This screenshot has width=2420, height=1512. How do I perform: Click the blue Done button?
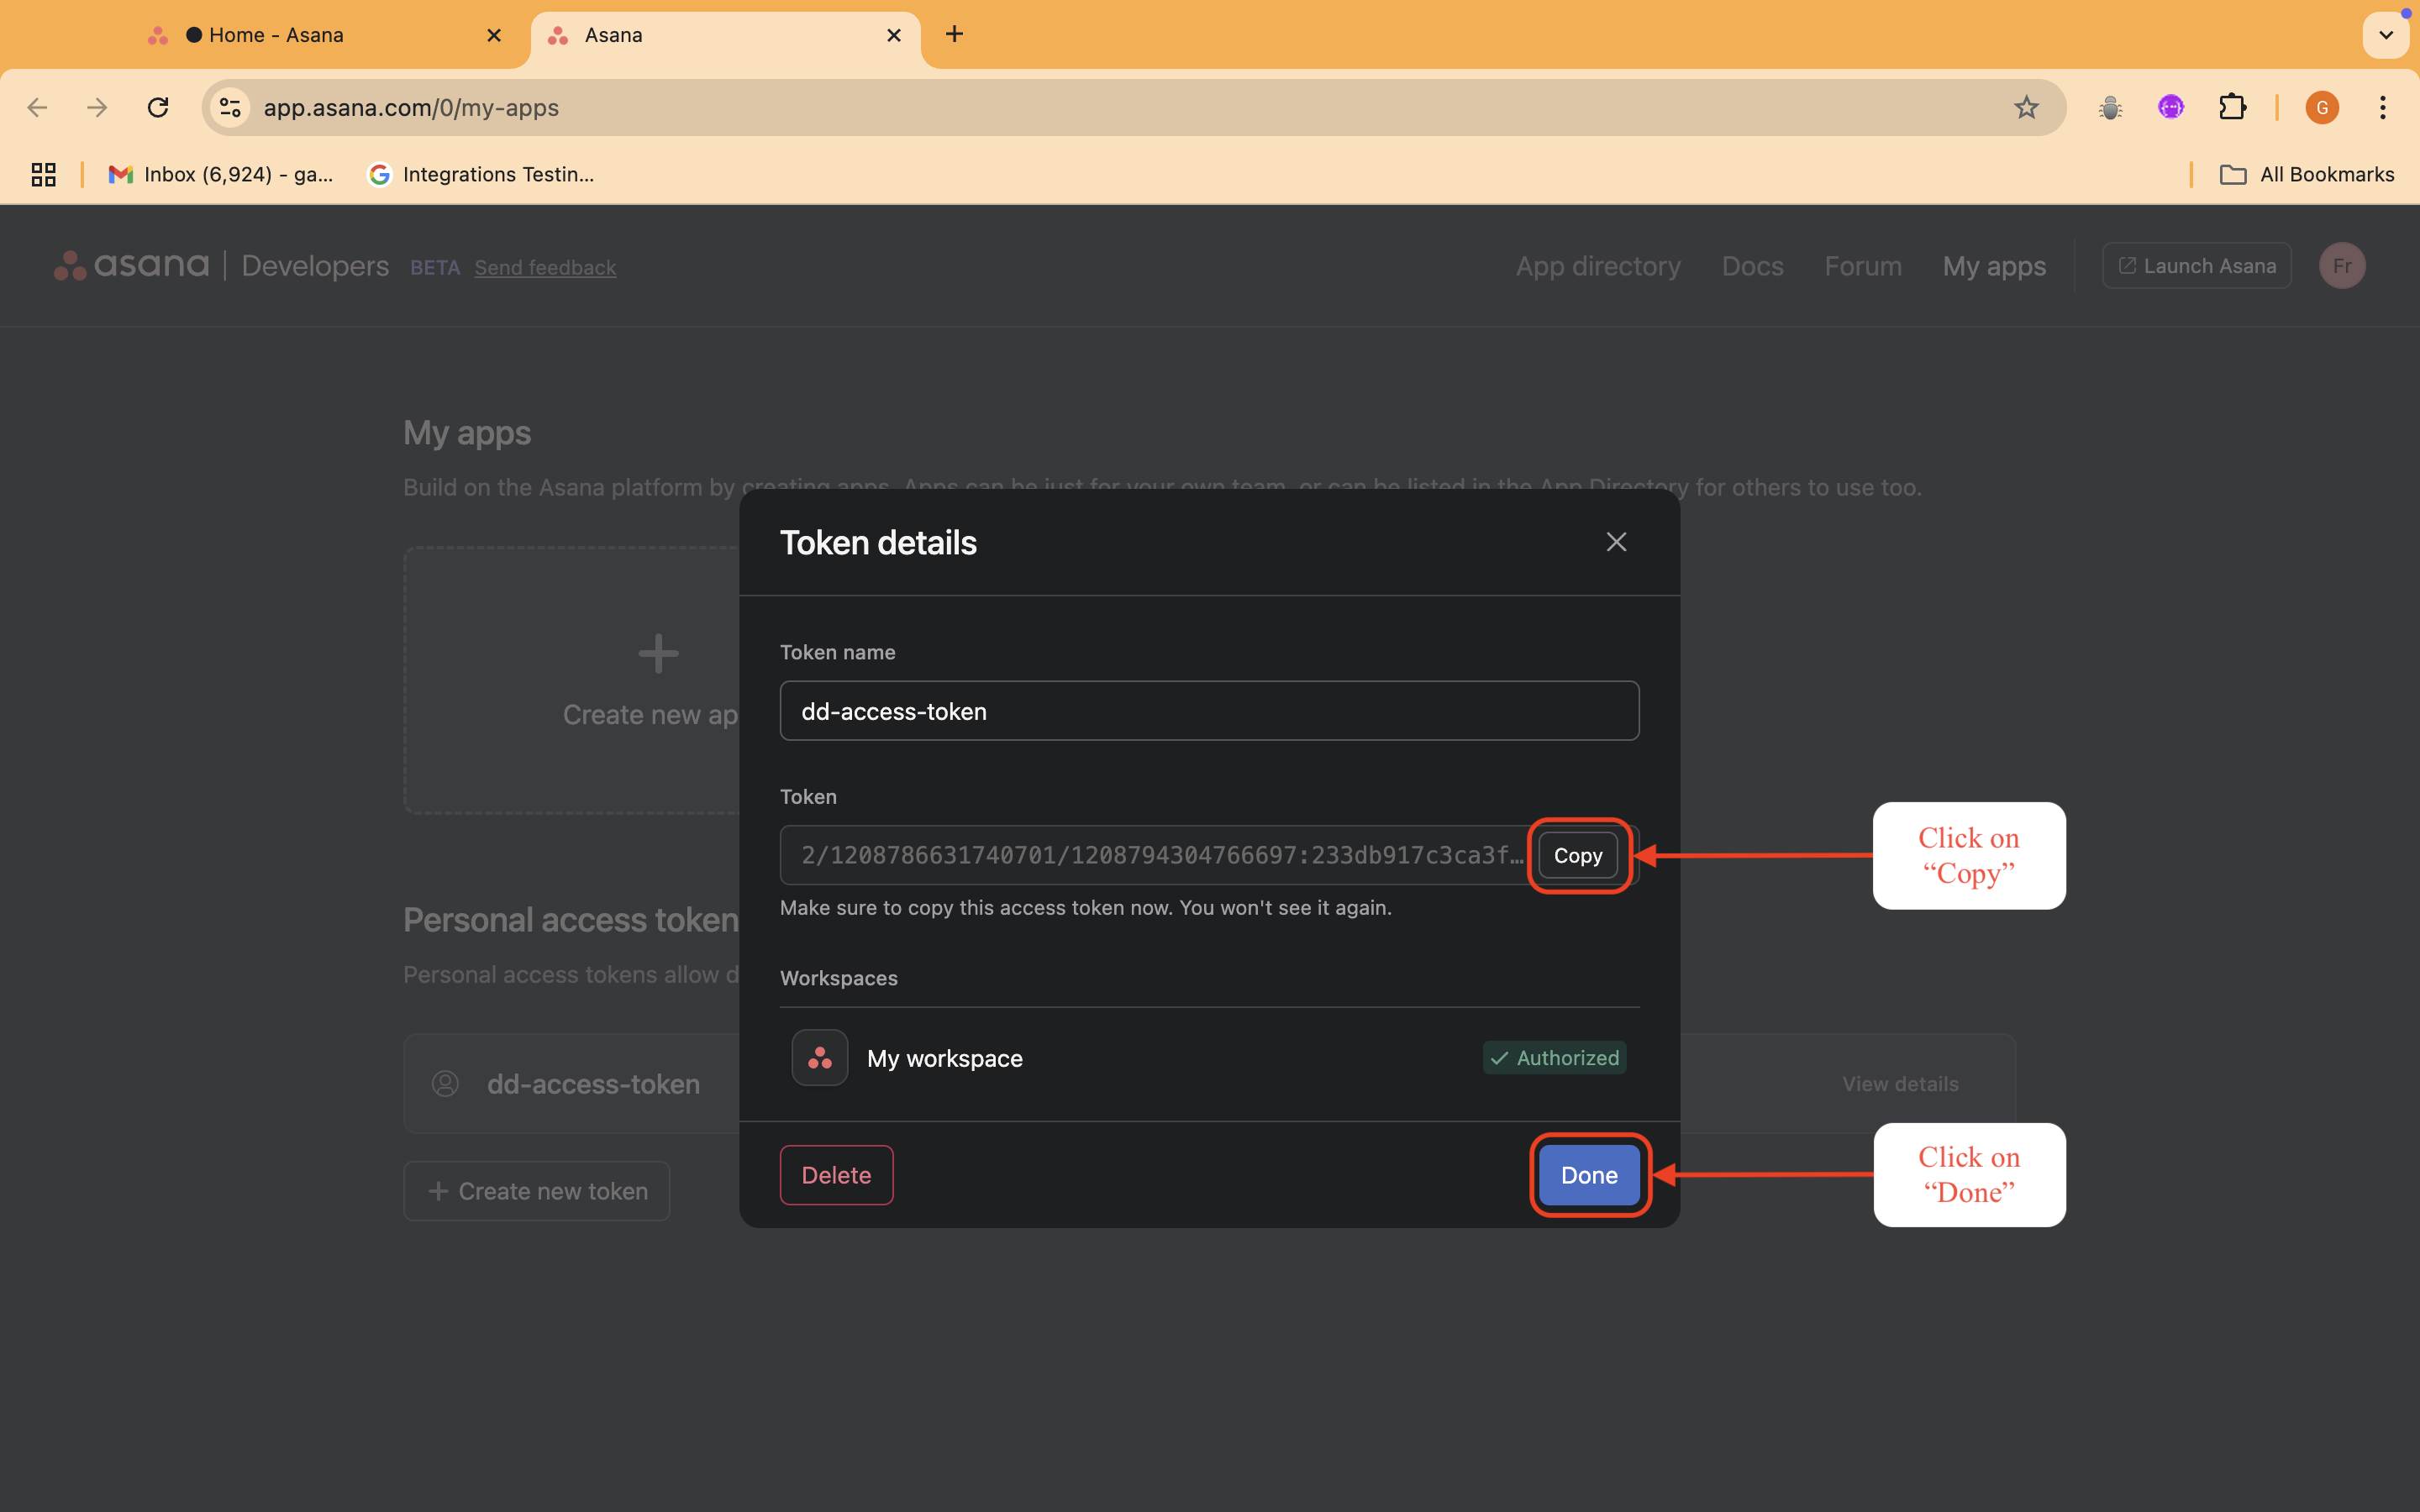click(x=1588, y=1175)
